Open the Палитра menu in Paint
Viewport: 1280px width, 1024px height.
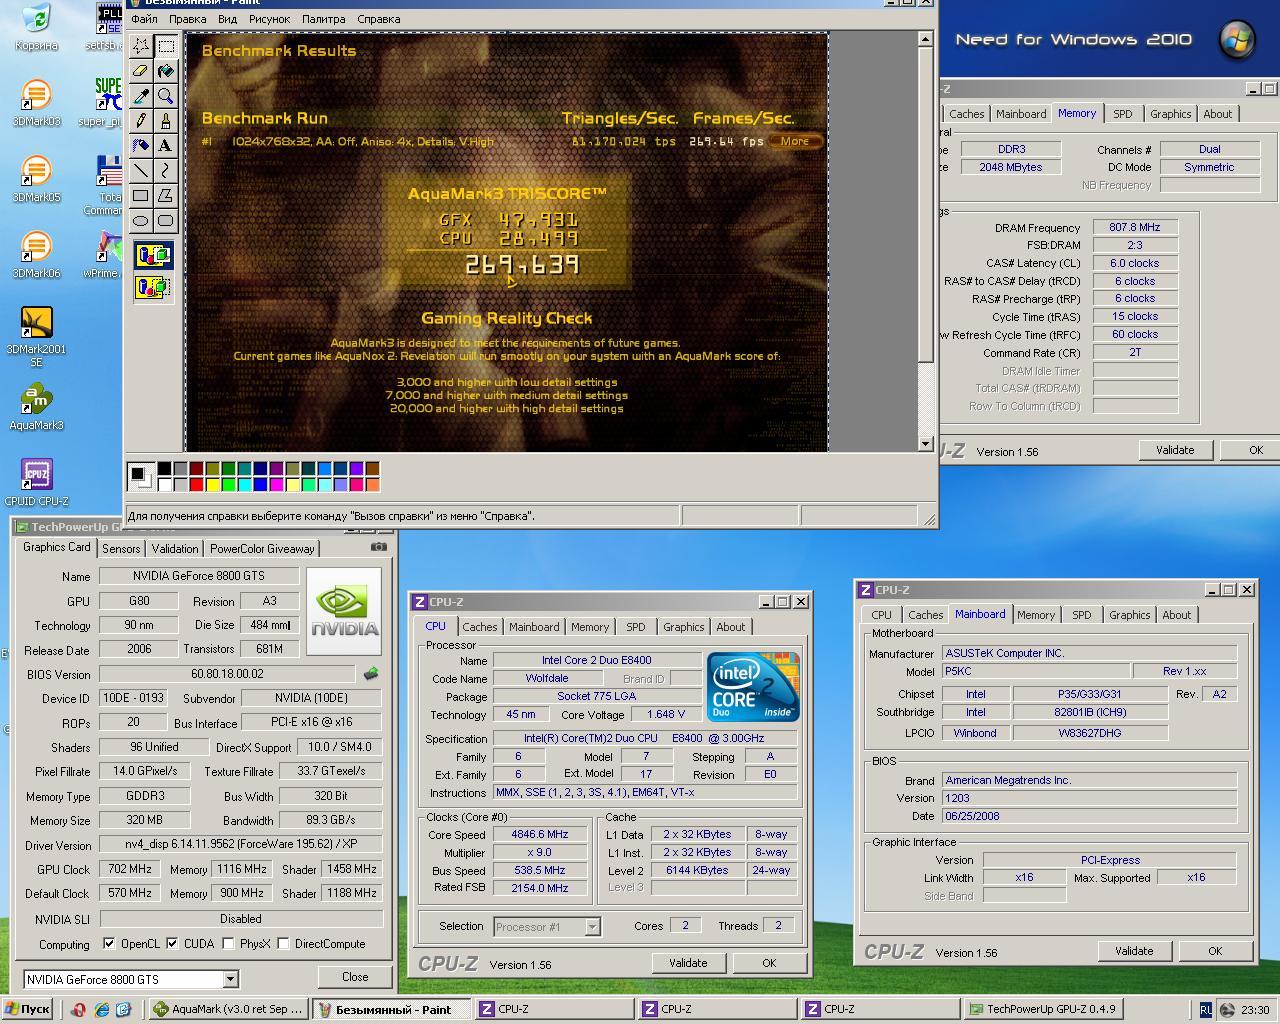tap(323, 19)
